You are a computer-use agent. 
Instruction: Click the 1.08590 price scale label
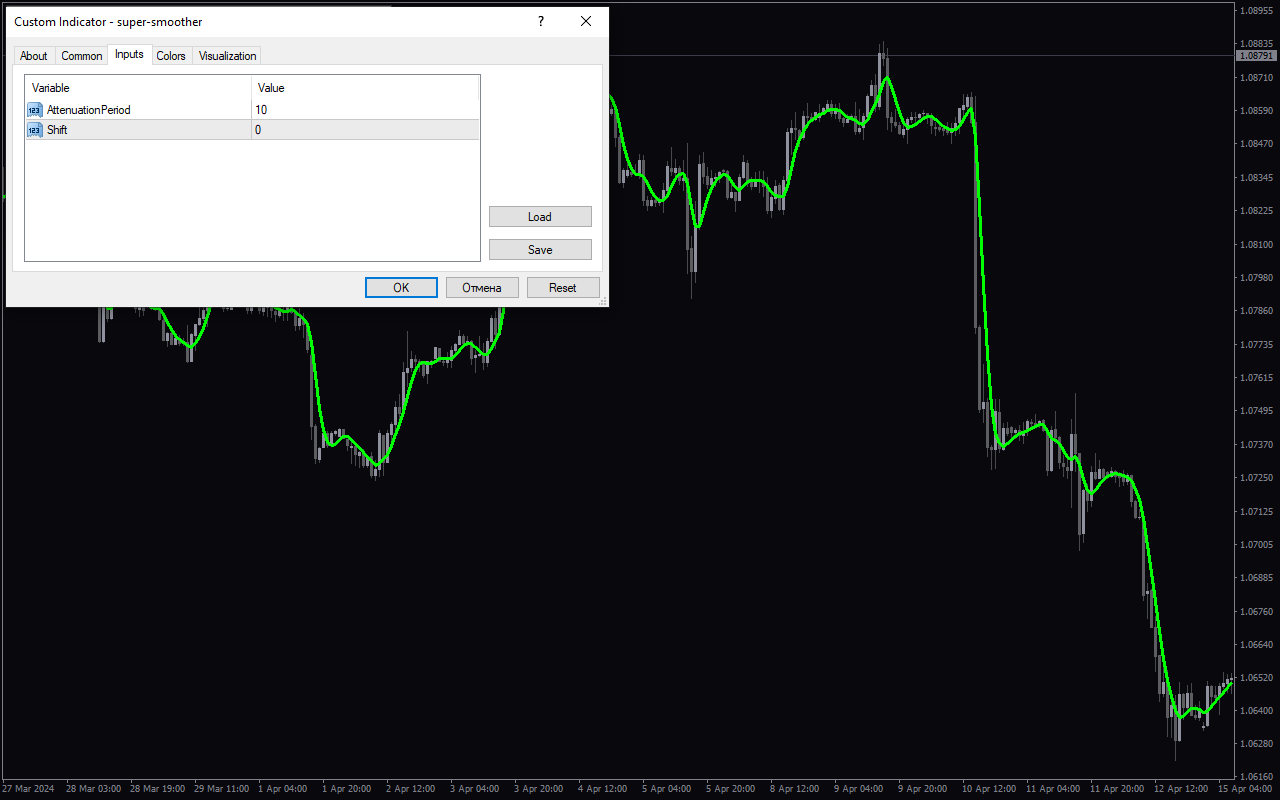pos(1255,110)
